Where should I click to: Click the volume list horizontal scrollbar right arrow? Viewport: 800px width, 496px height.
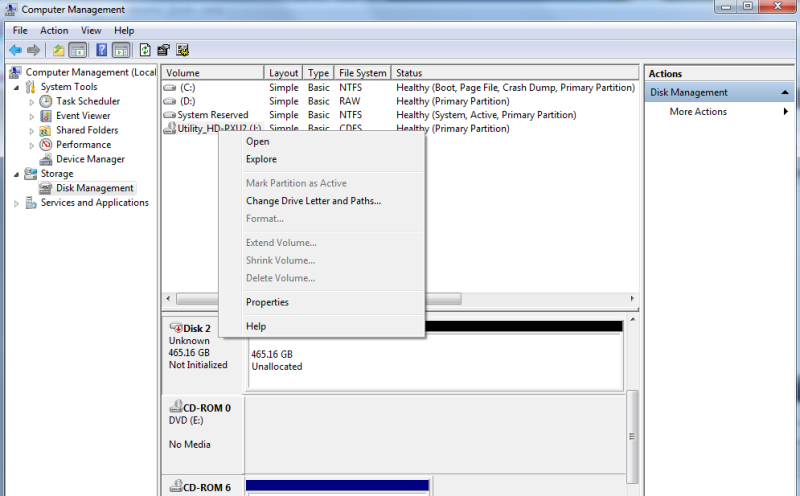pos(632,299)
